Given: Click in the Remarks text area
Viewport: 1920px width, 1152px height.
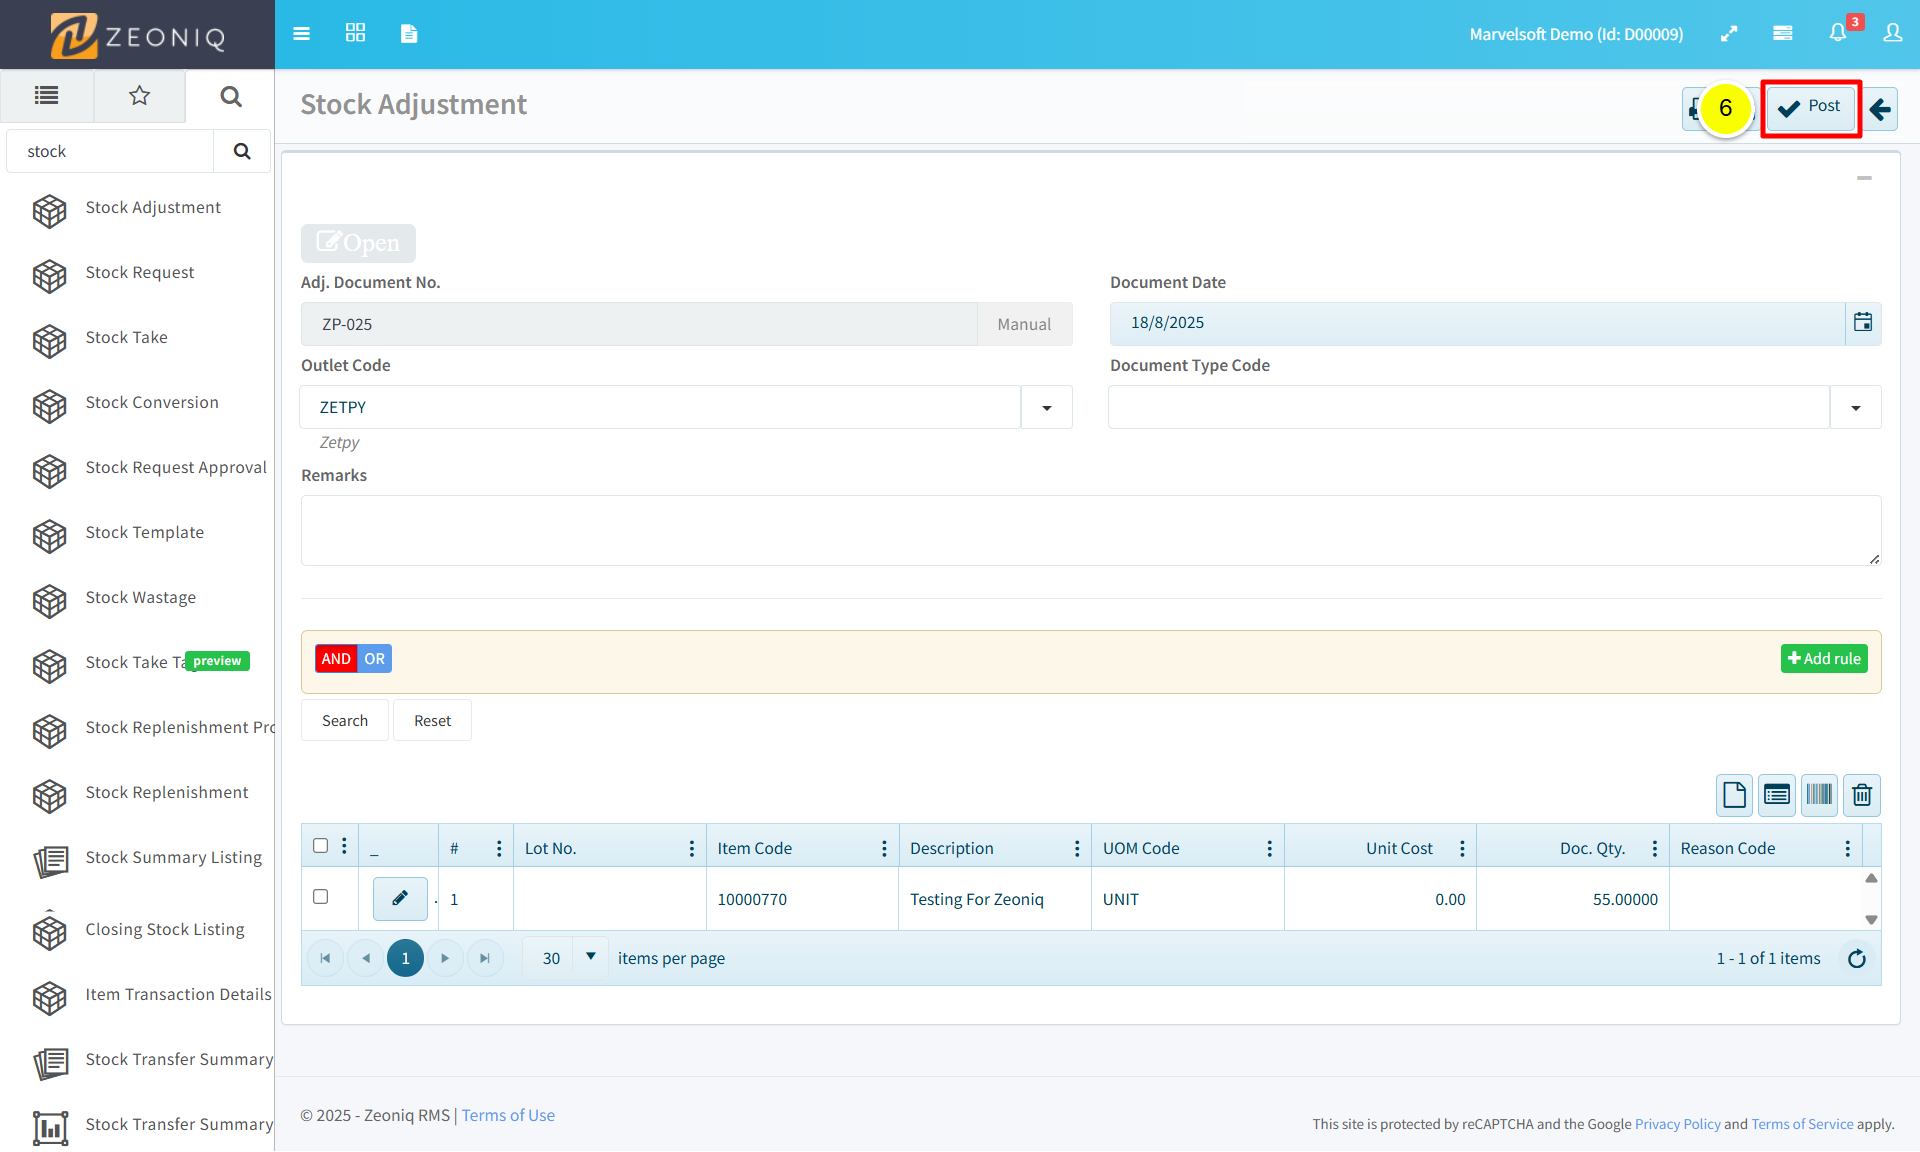Looking at the screenshot, I should [1090, 531].
